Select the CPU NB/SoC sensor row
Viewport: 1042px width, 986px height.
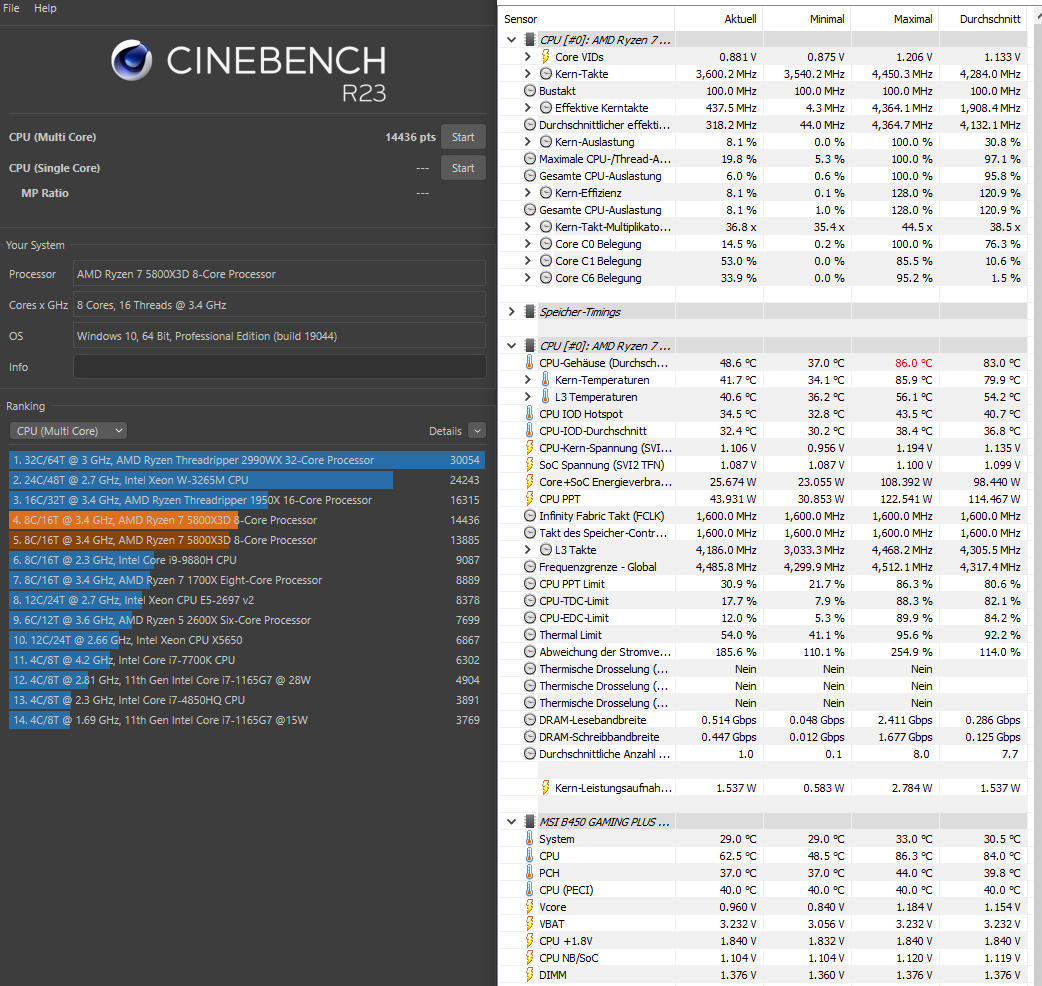[763, 957]
